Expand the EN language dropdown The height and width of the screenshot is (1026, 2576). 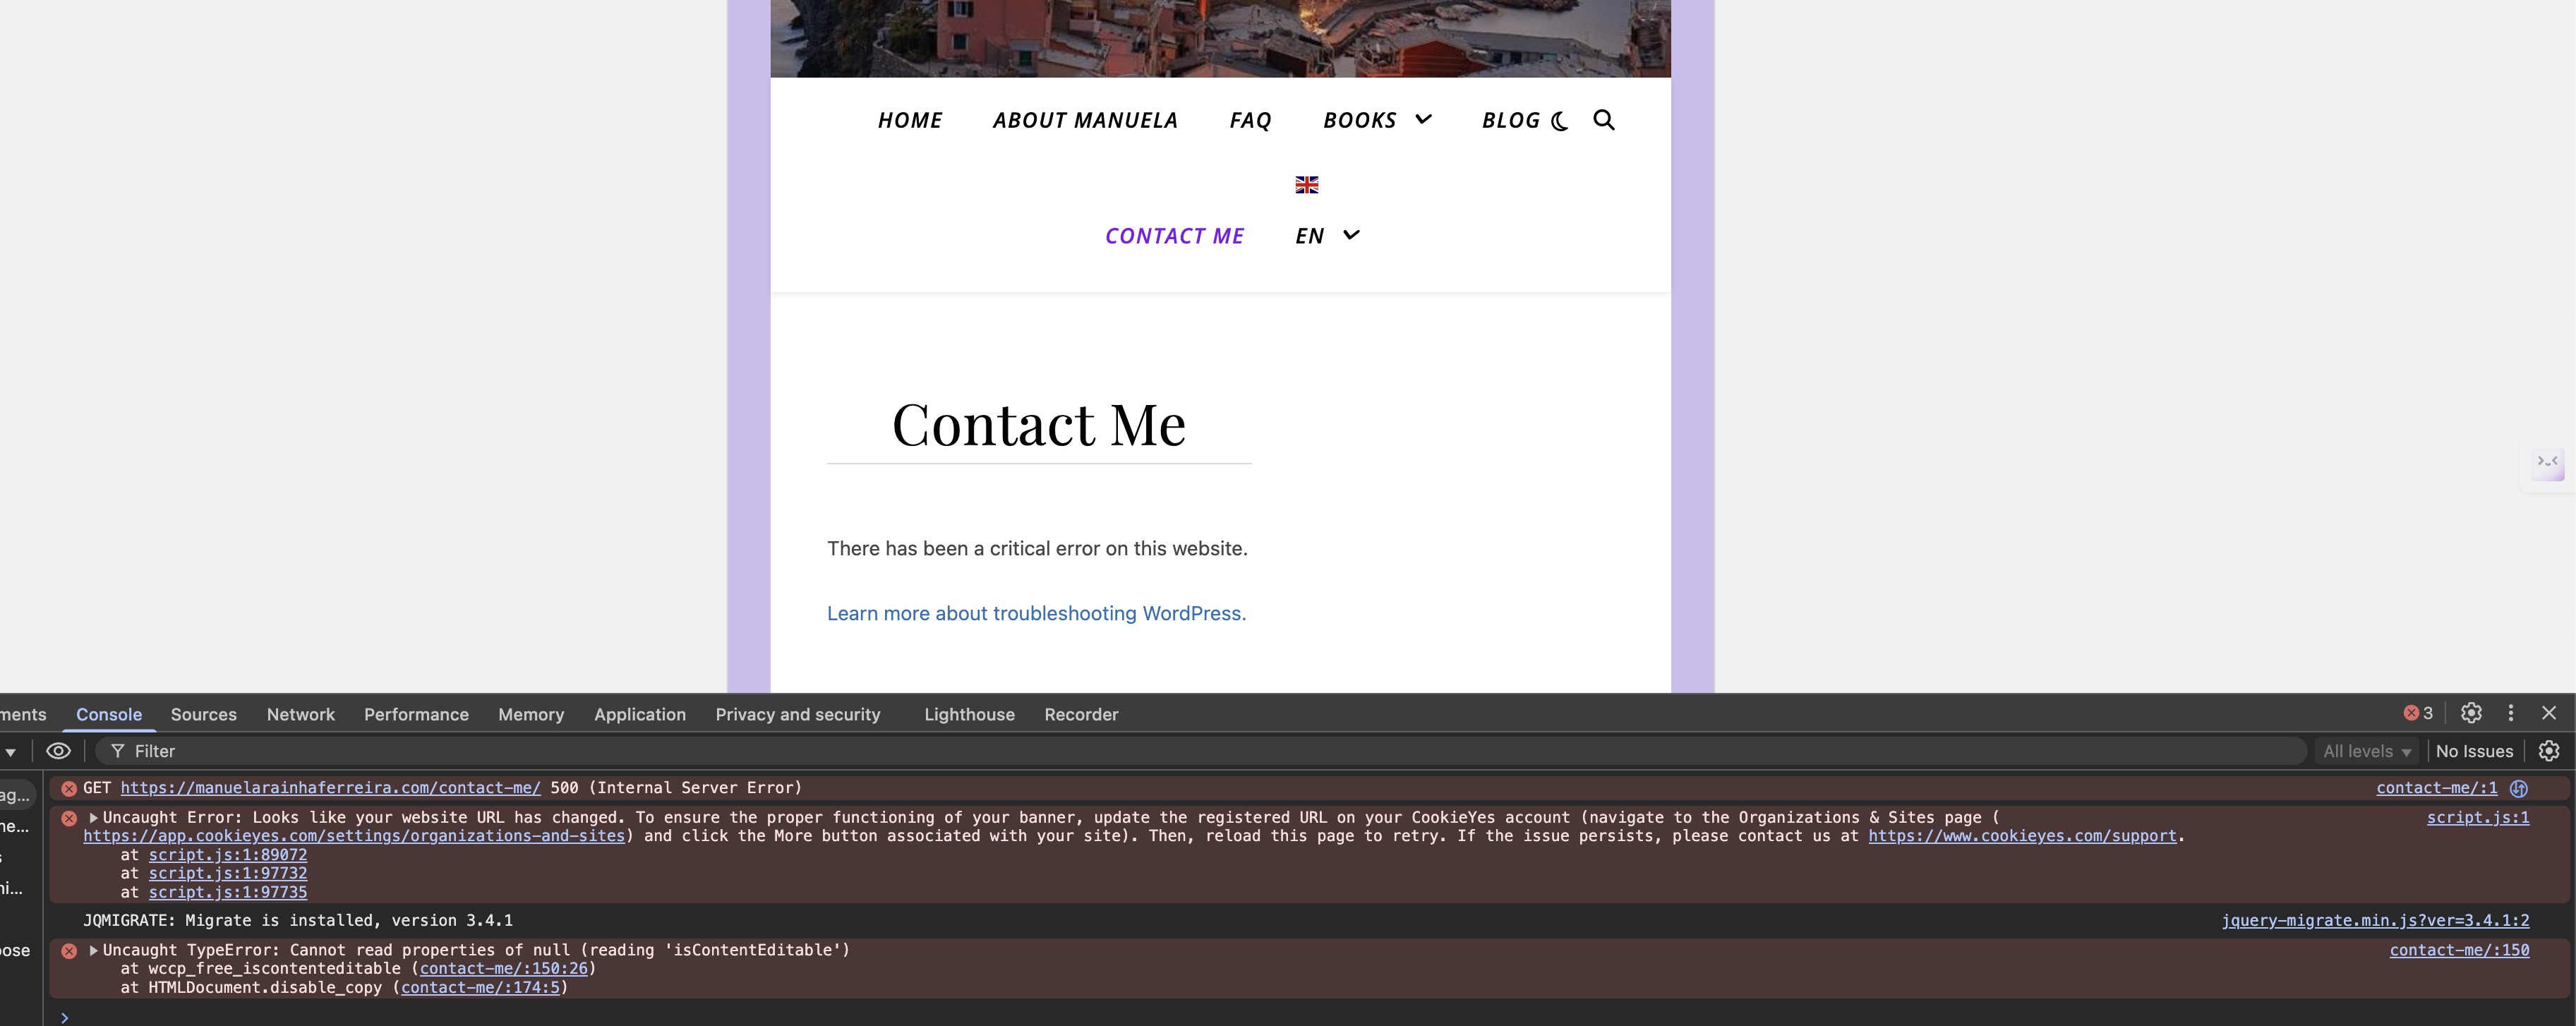click(x=1350, y=235)
